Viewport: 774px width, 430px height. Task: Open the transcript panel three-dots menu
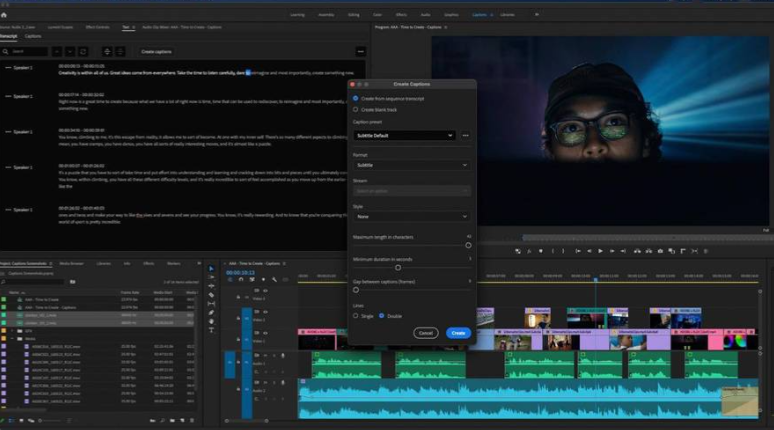[360, 51]
